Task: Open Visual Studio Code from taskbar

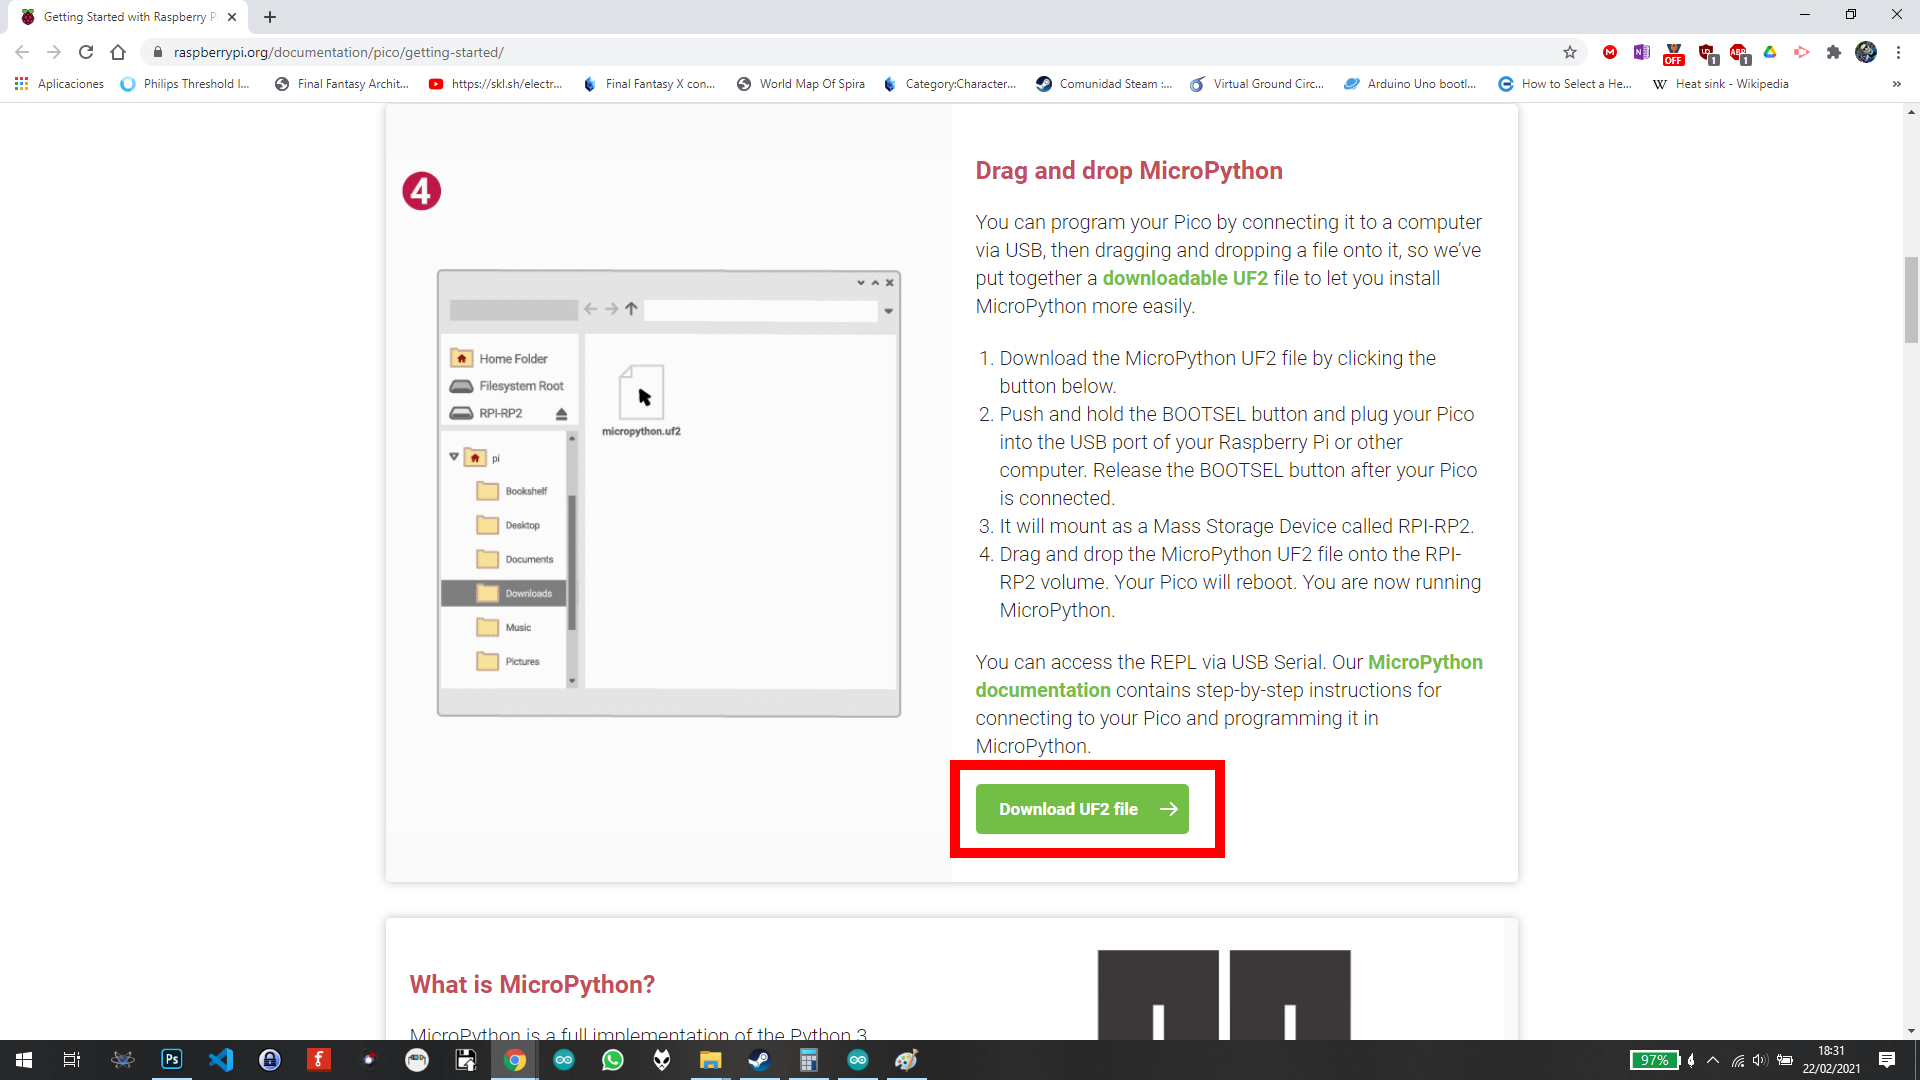Action: (x=221, y=1060)
